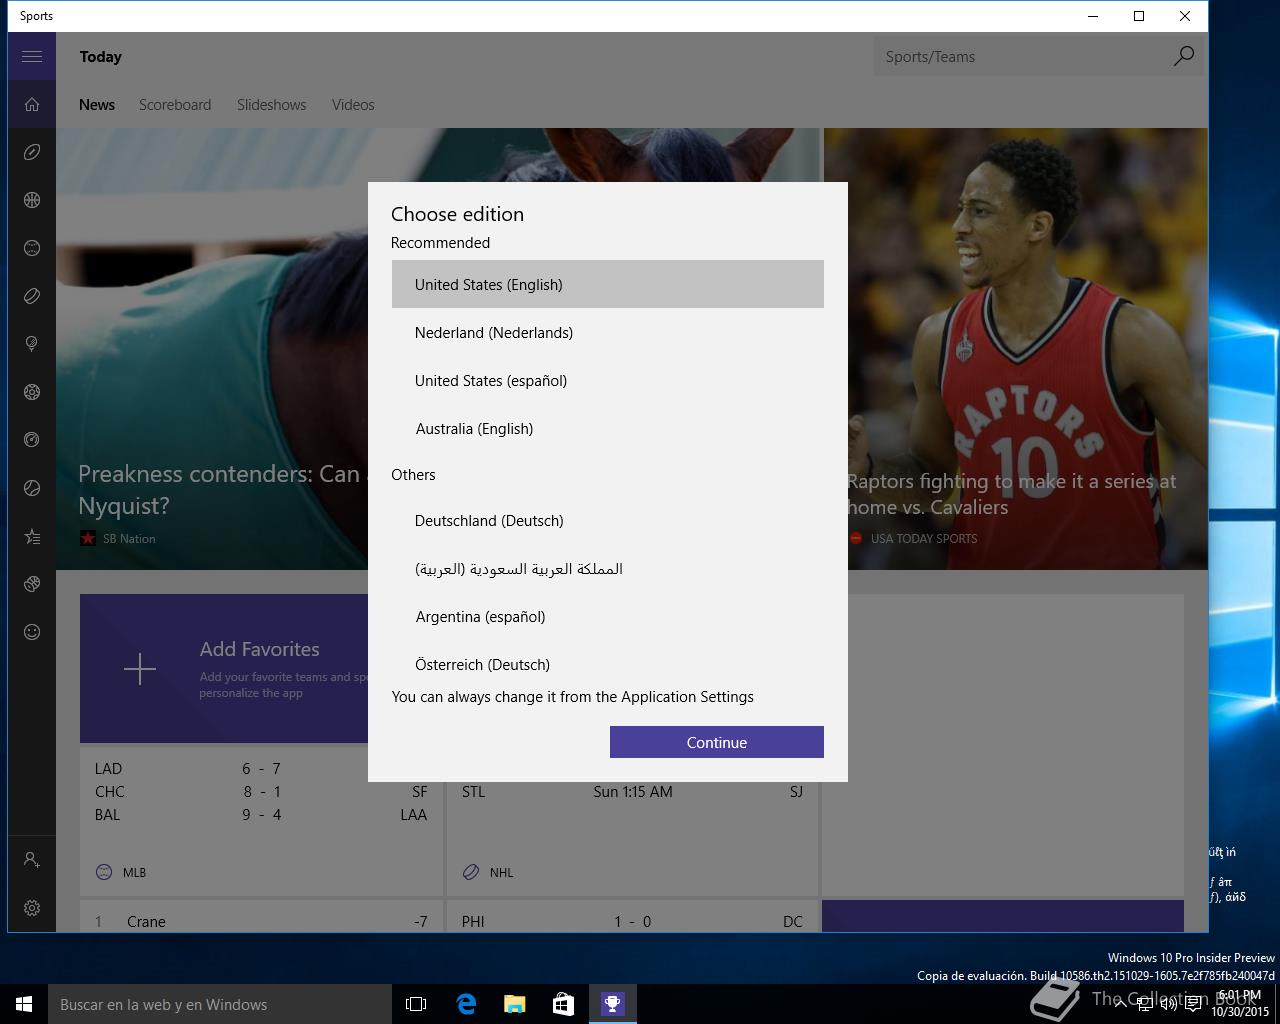The height and width of the screenshot is (1024, 1280).
Task: Click the MLB league label
Action: [x=134, y=872]
